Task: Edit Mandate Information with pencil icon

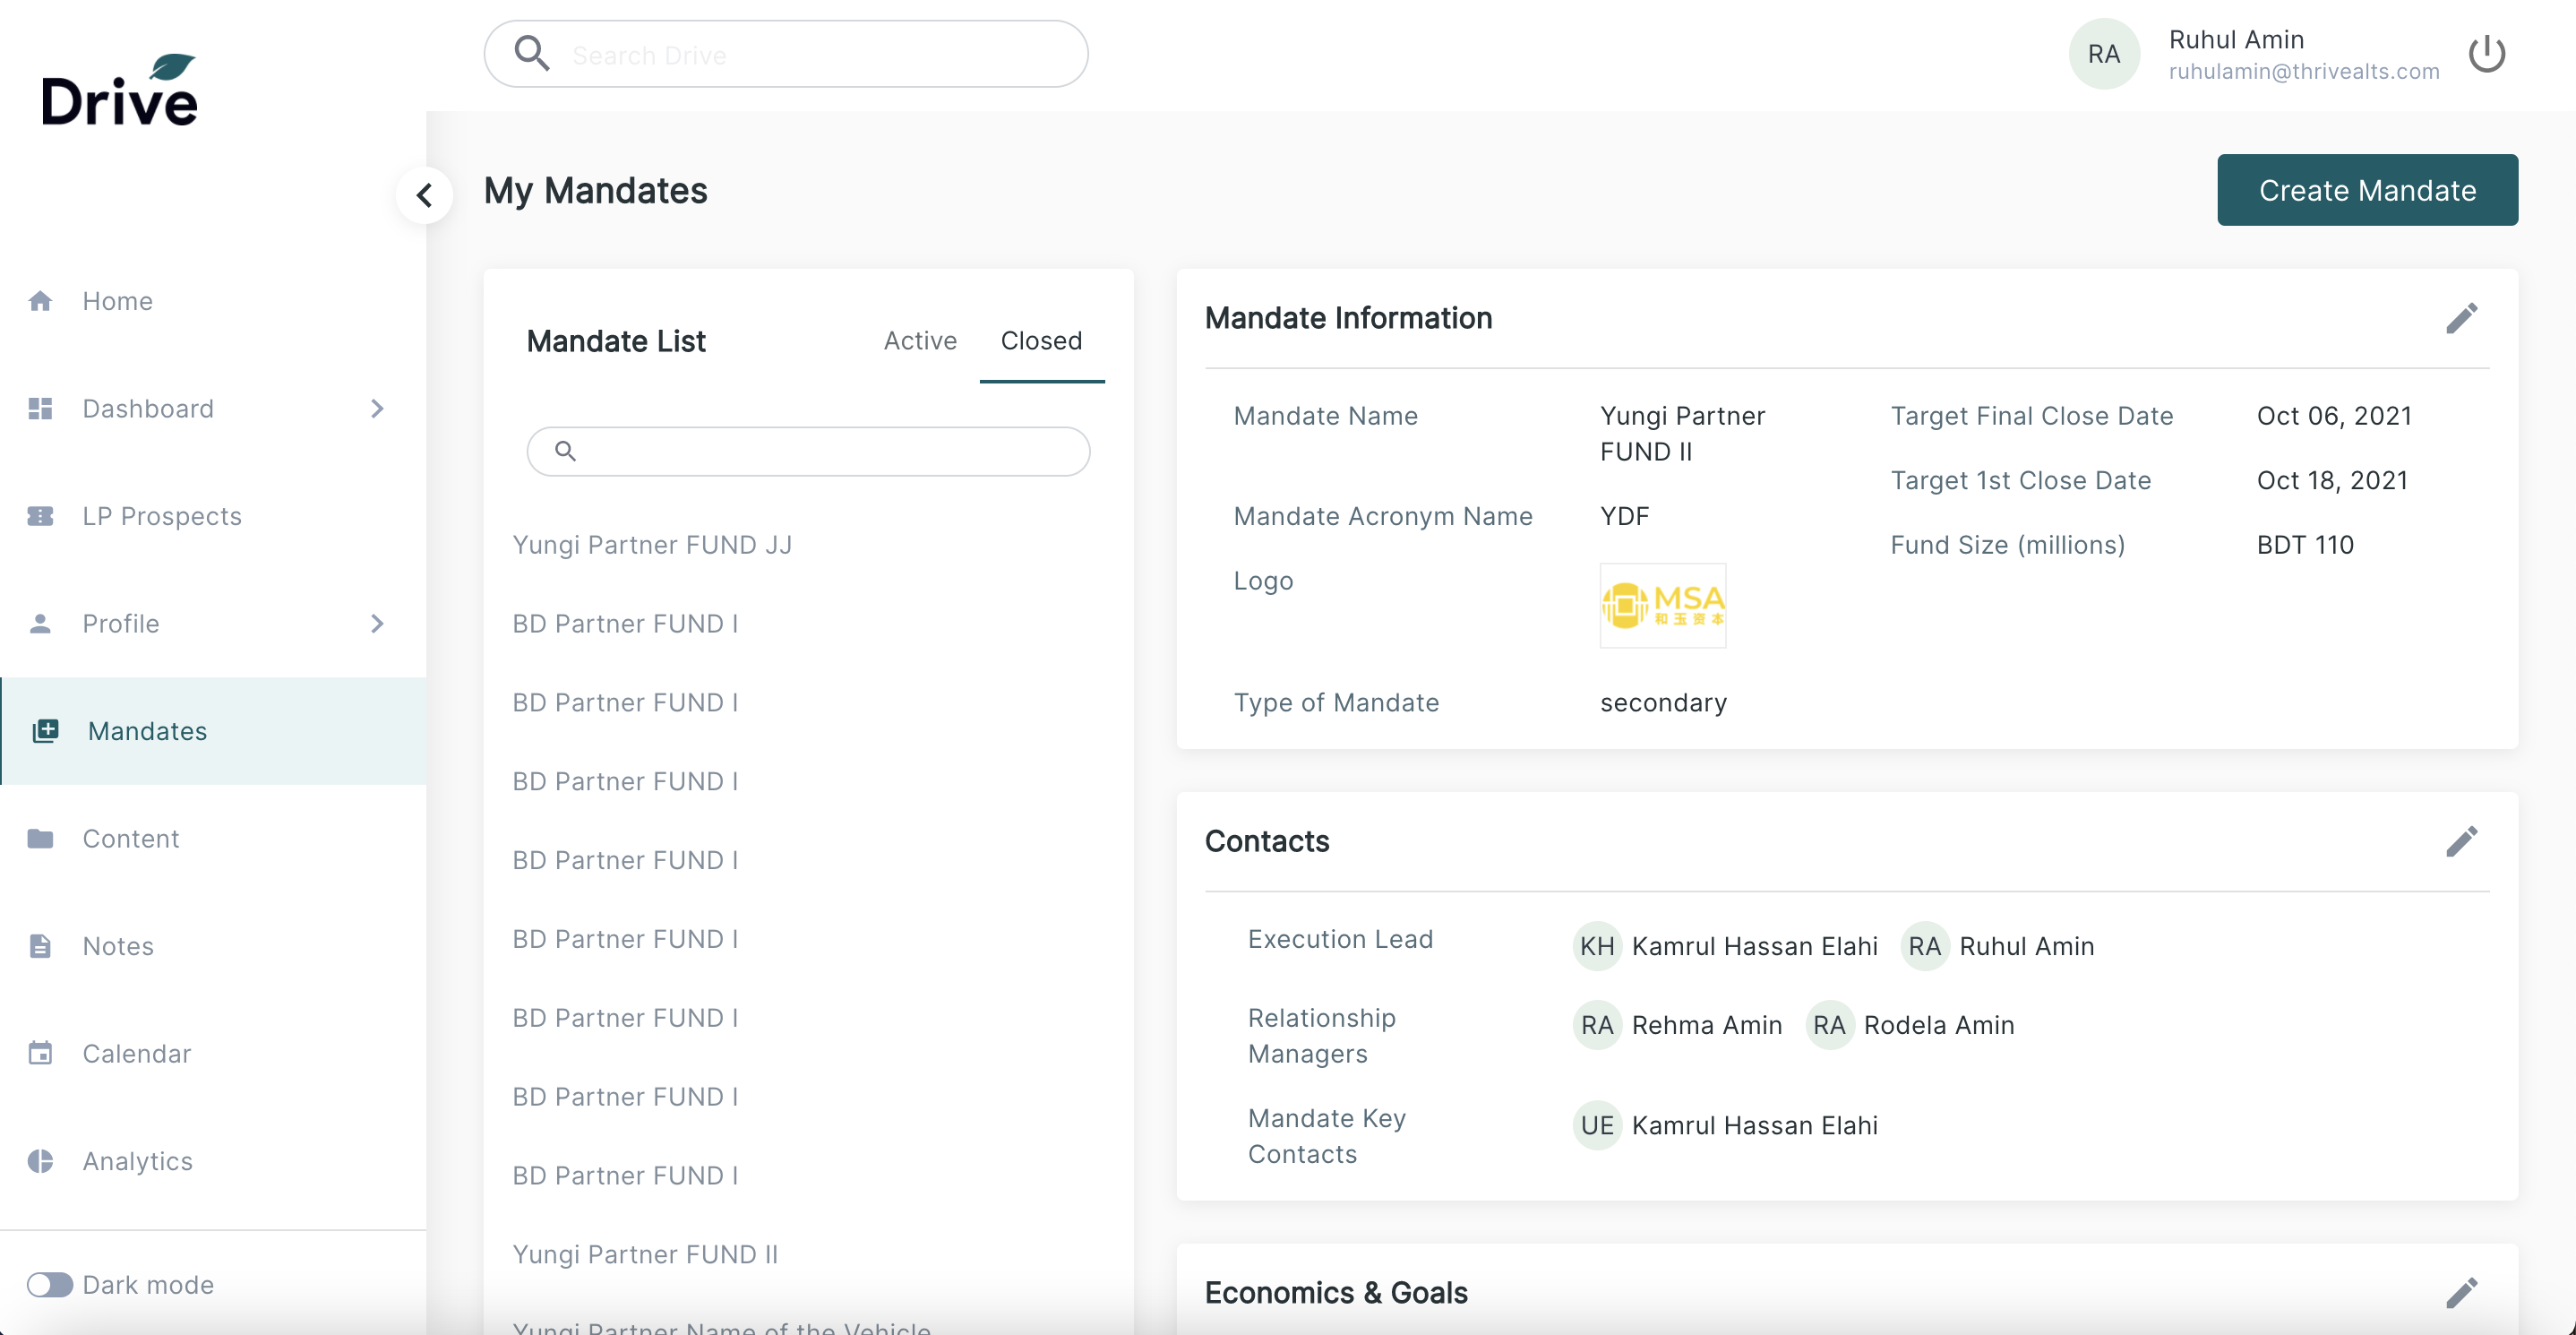Action: click(x=2461, y=318)
